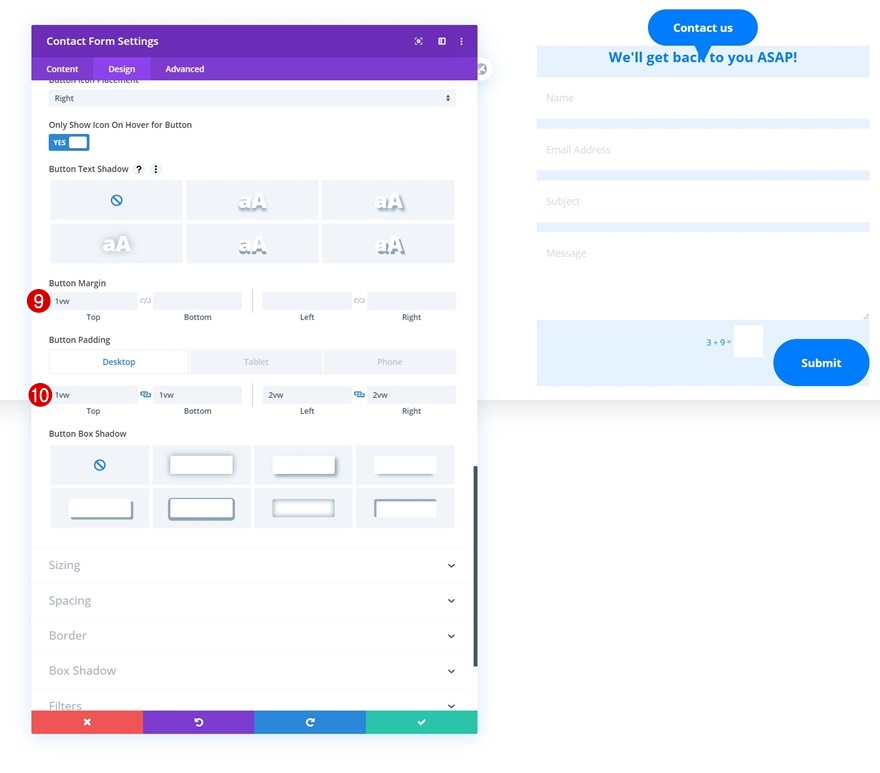Link Button Margin top and bottom values
The height and width of the screenshot is (773, 880).
coord(145,301)
